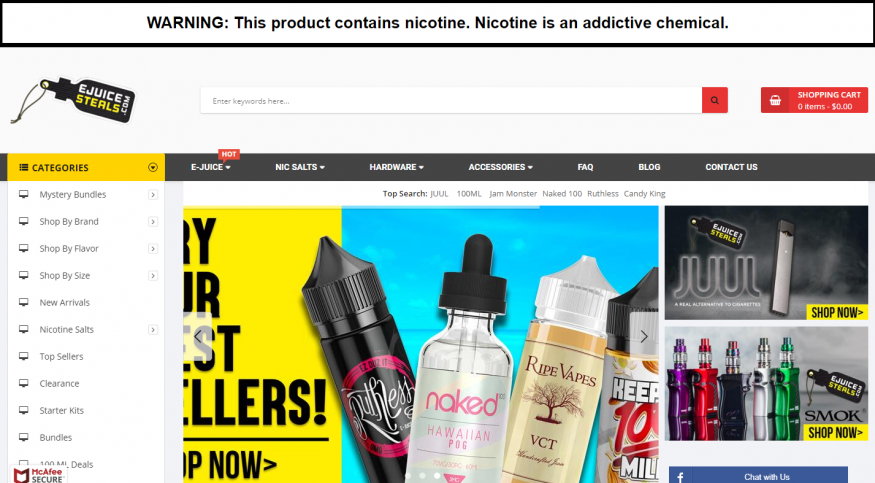Click the Jam Monster top search link
This screenshot has height=483, width=875.
(513, 194)
